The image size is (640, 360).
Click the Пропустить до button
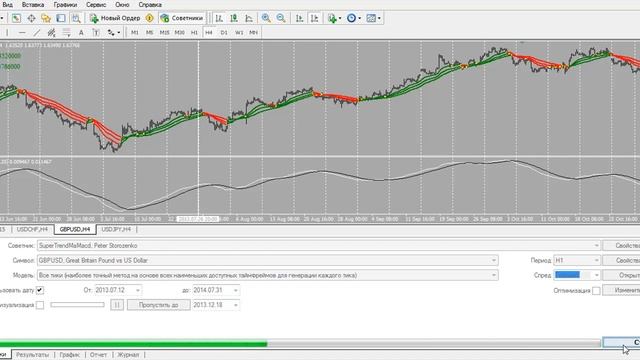tap(158, 305)
